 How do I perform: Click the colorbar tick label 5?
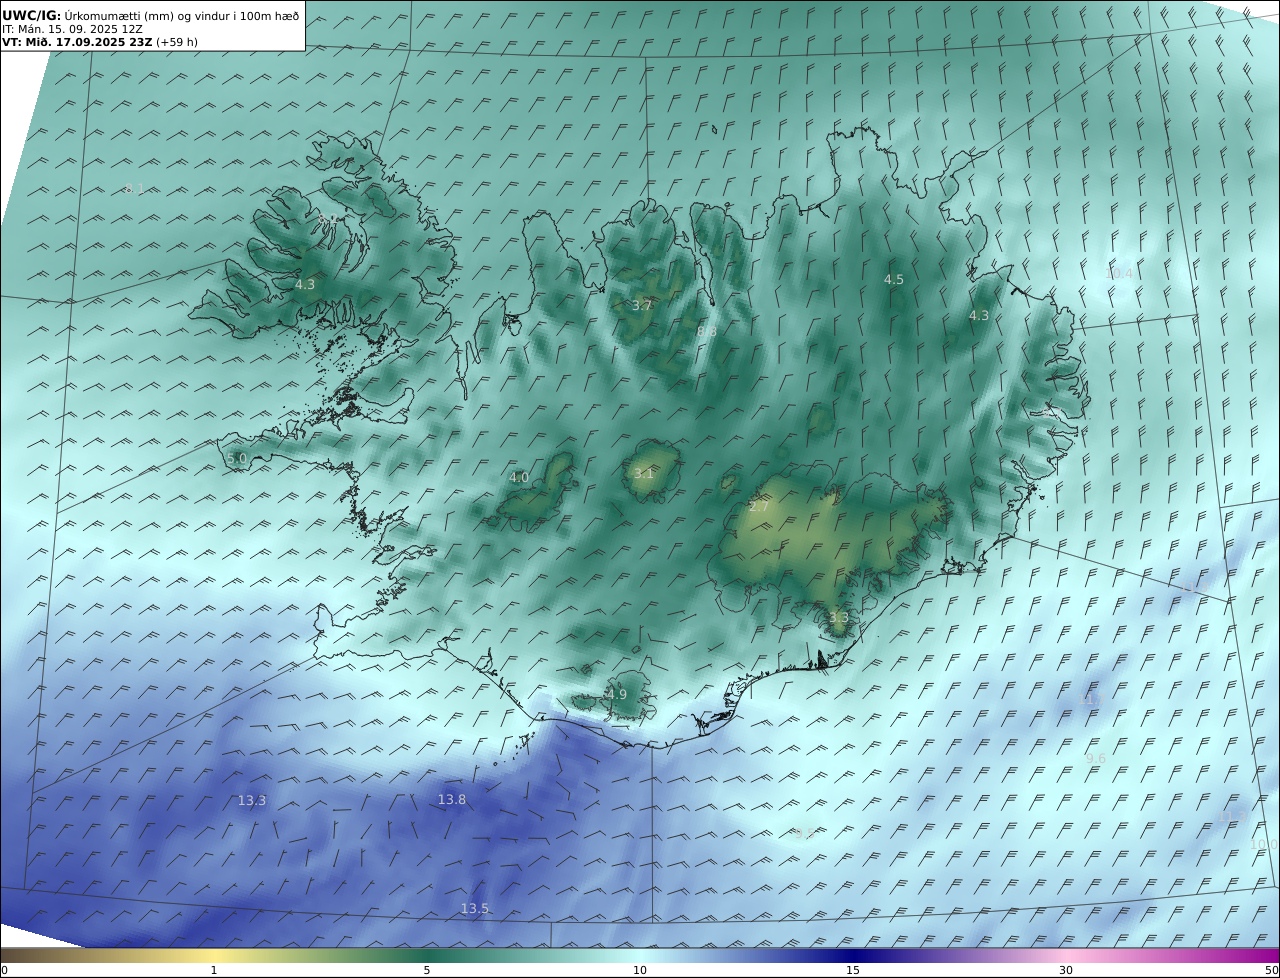tap(427, 971)
